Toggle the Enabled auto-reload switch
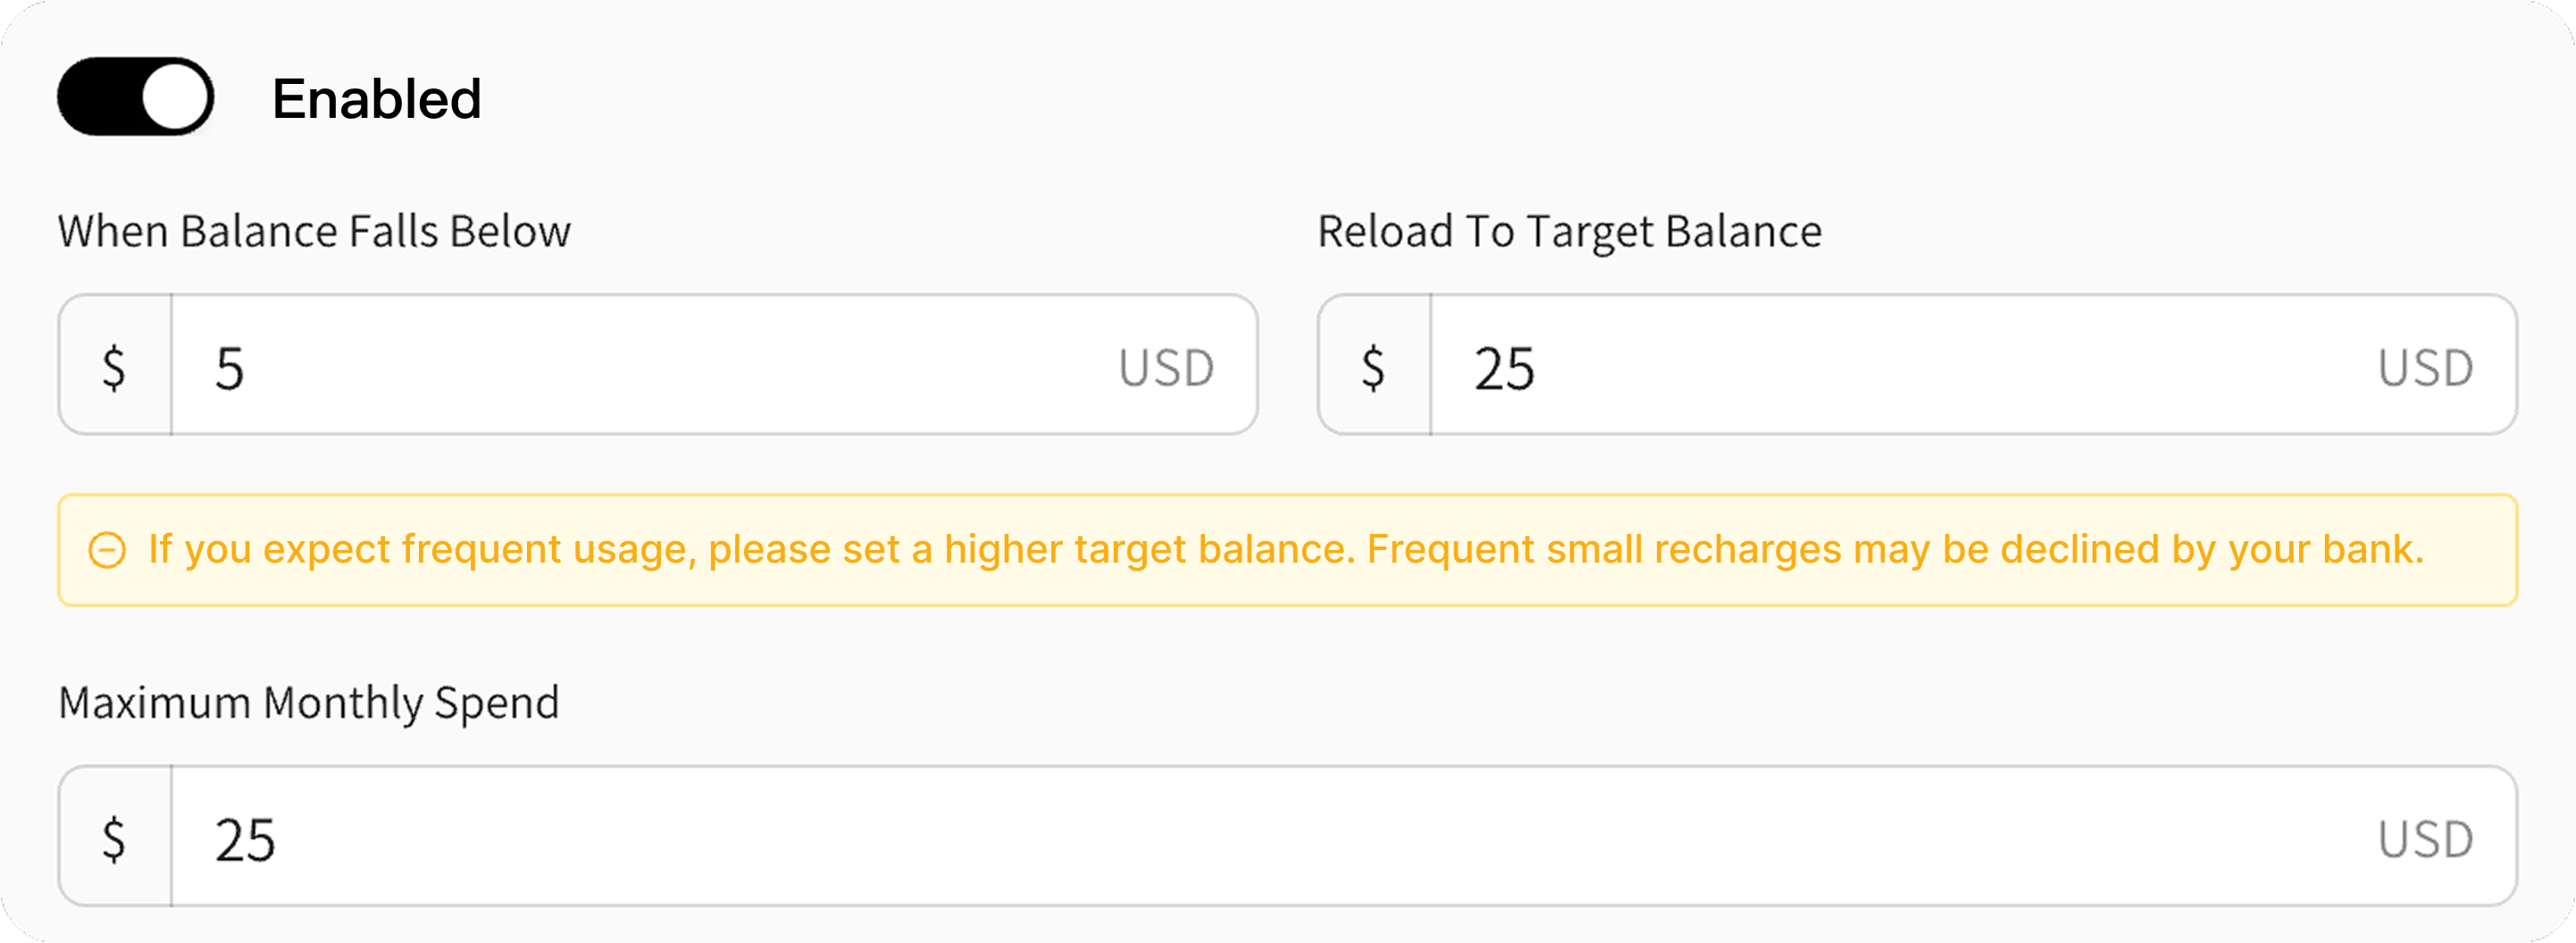This screenshot has height=943, width=2576. click(135, 97)
